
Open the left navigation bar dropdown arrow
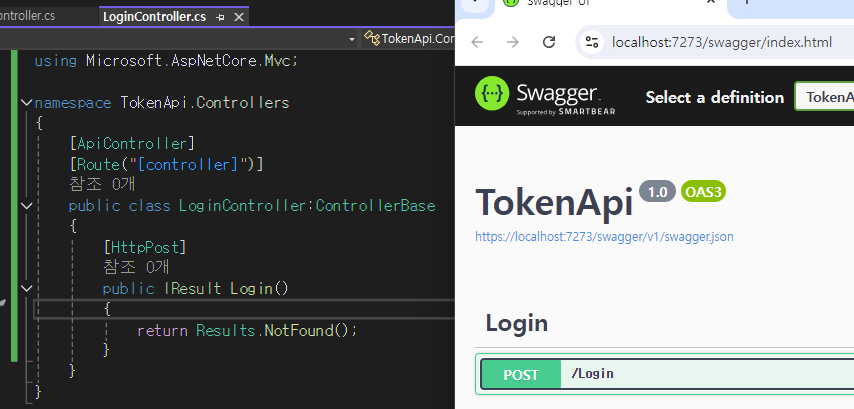coord(352,39)
